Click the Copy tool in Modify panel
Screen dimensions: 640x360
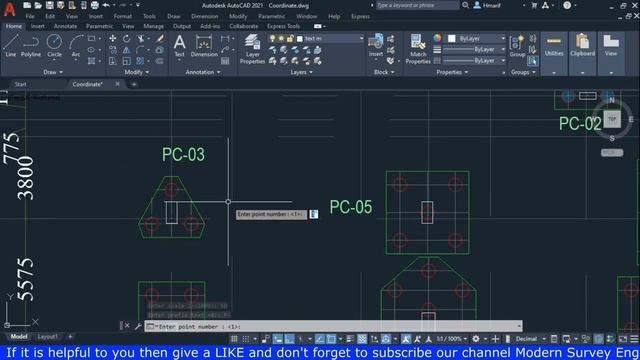tap(113, 50)
